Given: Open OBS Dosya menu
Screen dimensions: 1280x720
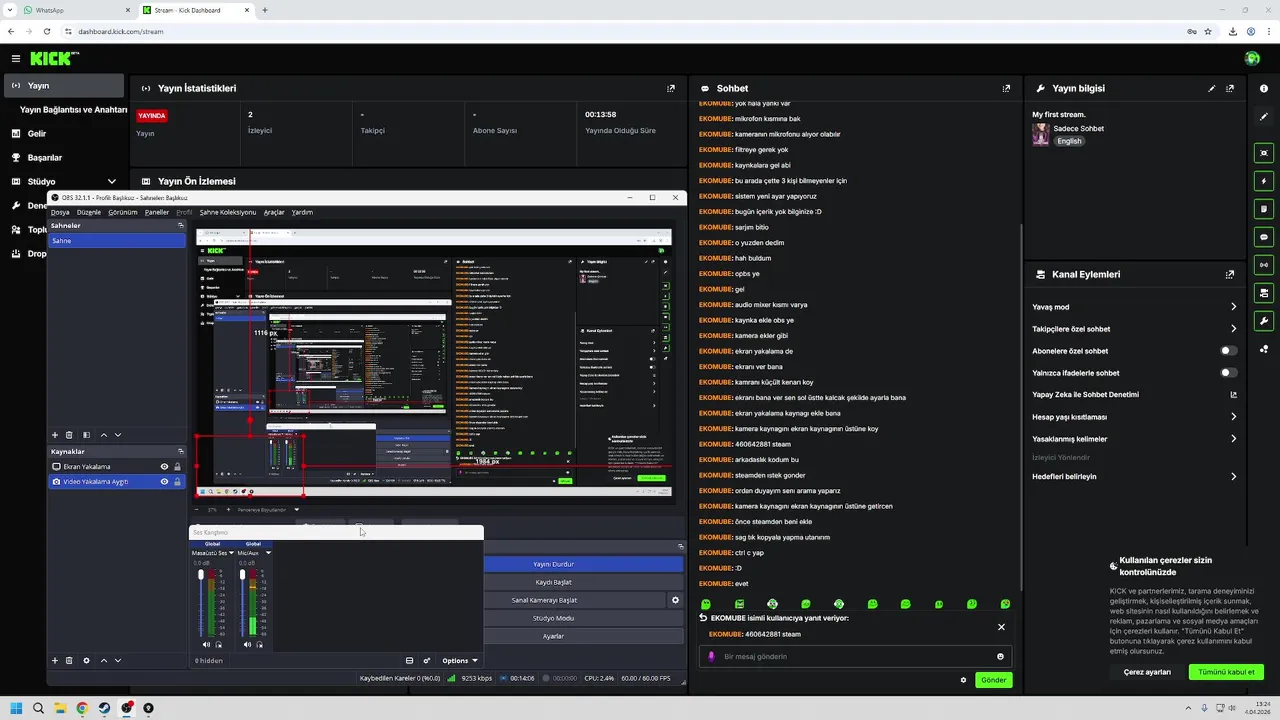Looking at the screenshot, I should coord(60,212).
